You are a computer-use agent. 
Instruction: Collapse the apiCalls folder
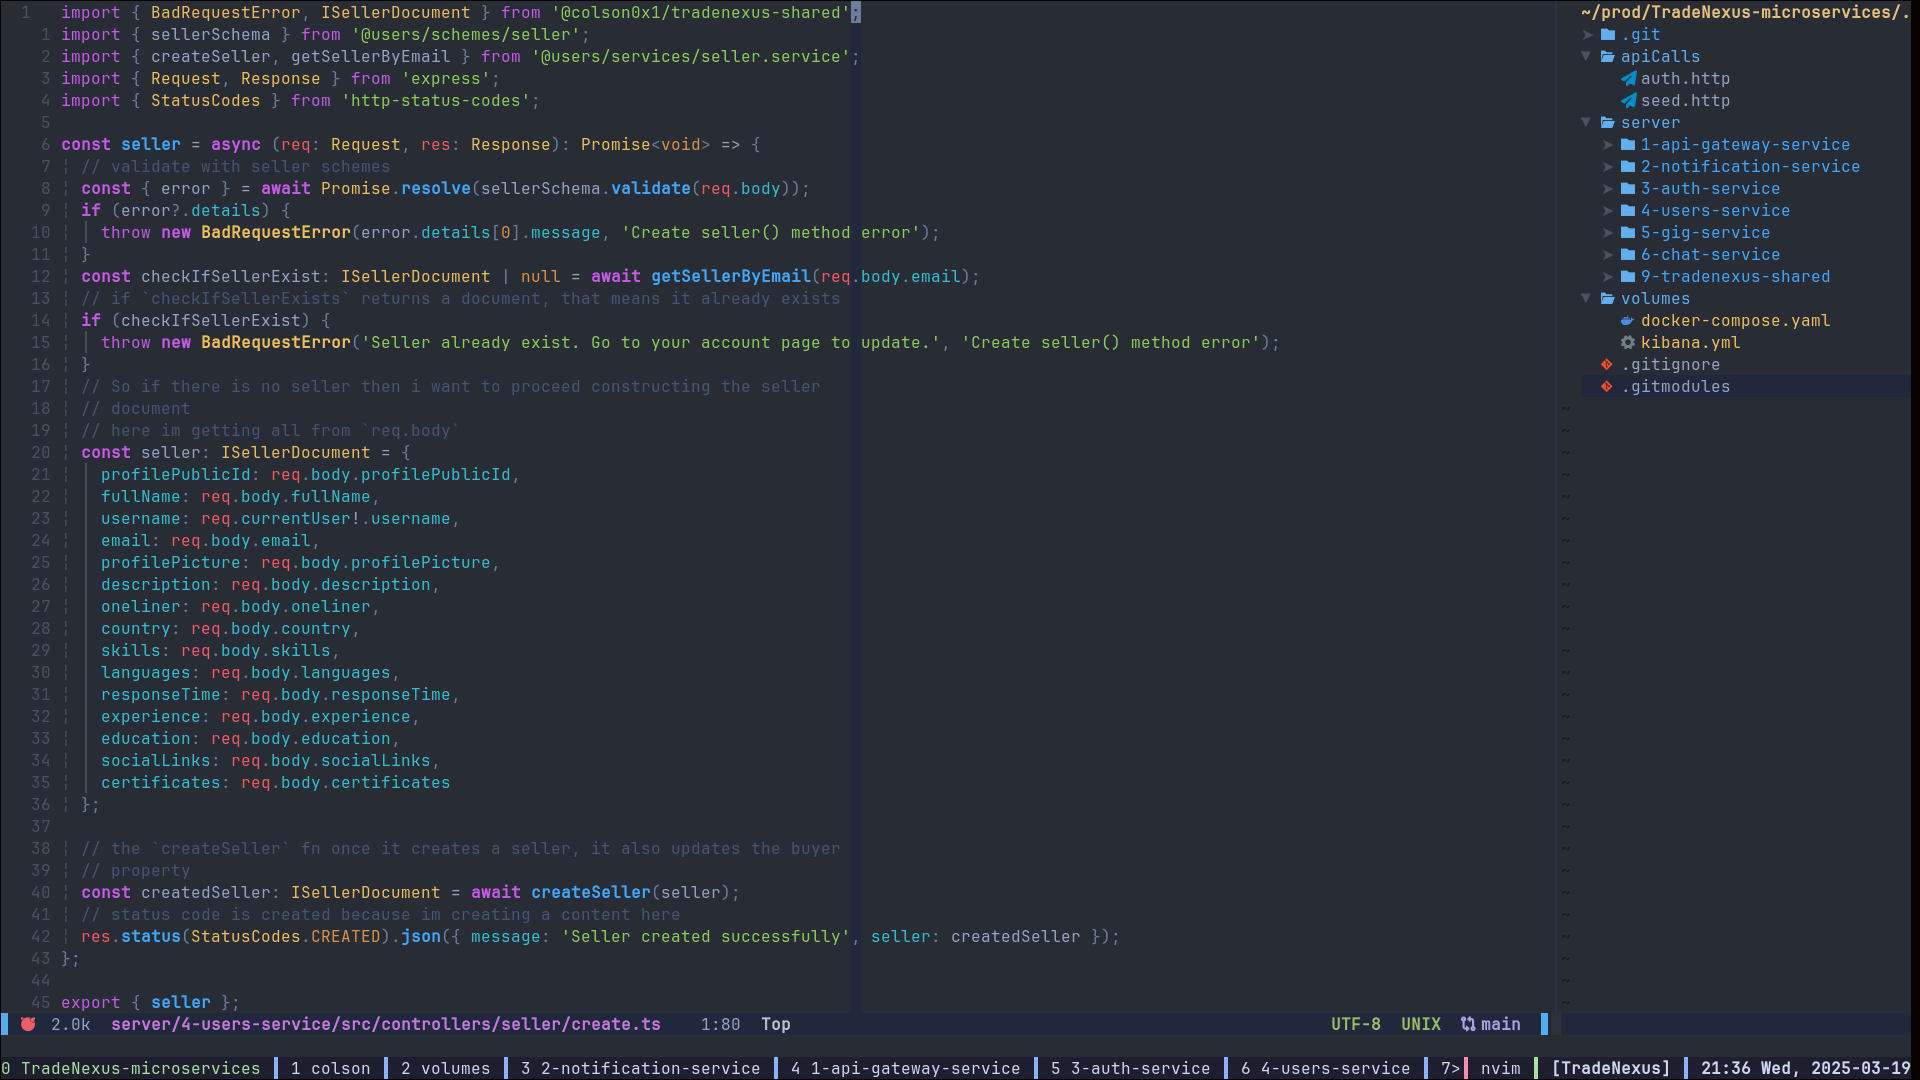(1587, 57)
